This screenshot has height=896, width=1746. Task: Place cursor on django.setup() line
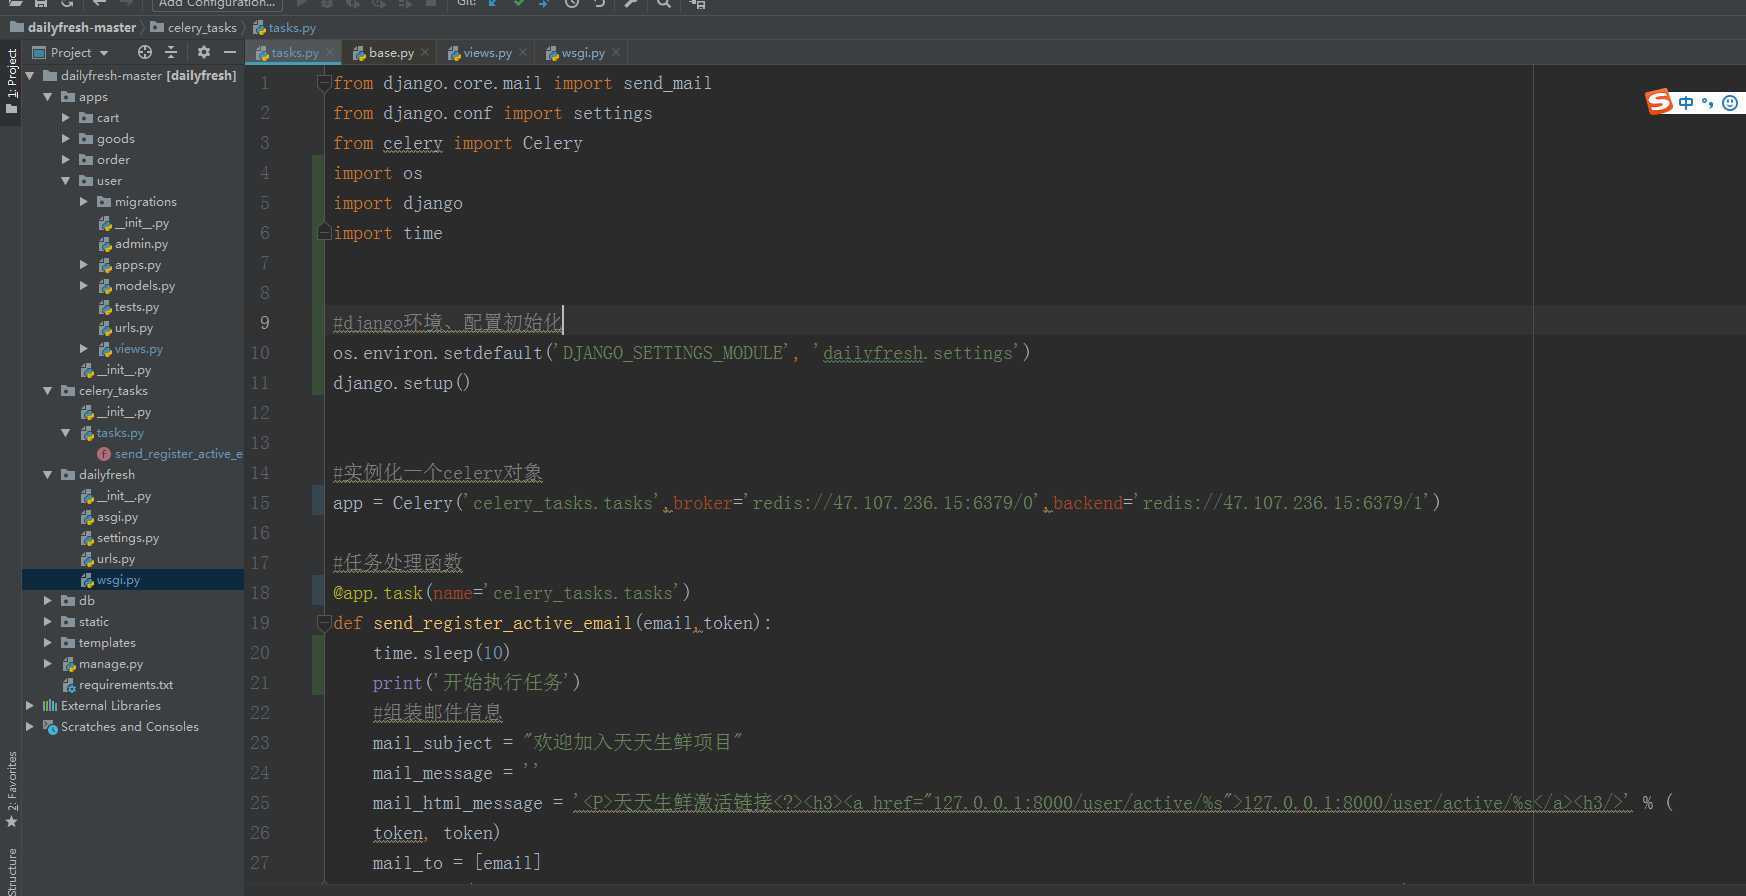click(x=402, y=383)
